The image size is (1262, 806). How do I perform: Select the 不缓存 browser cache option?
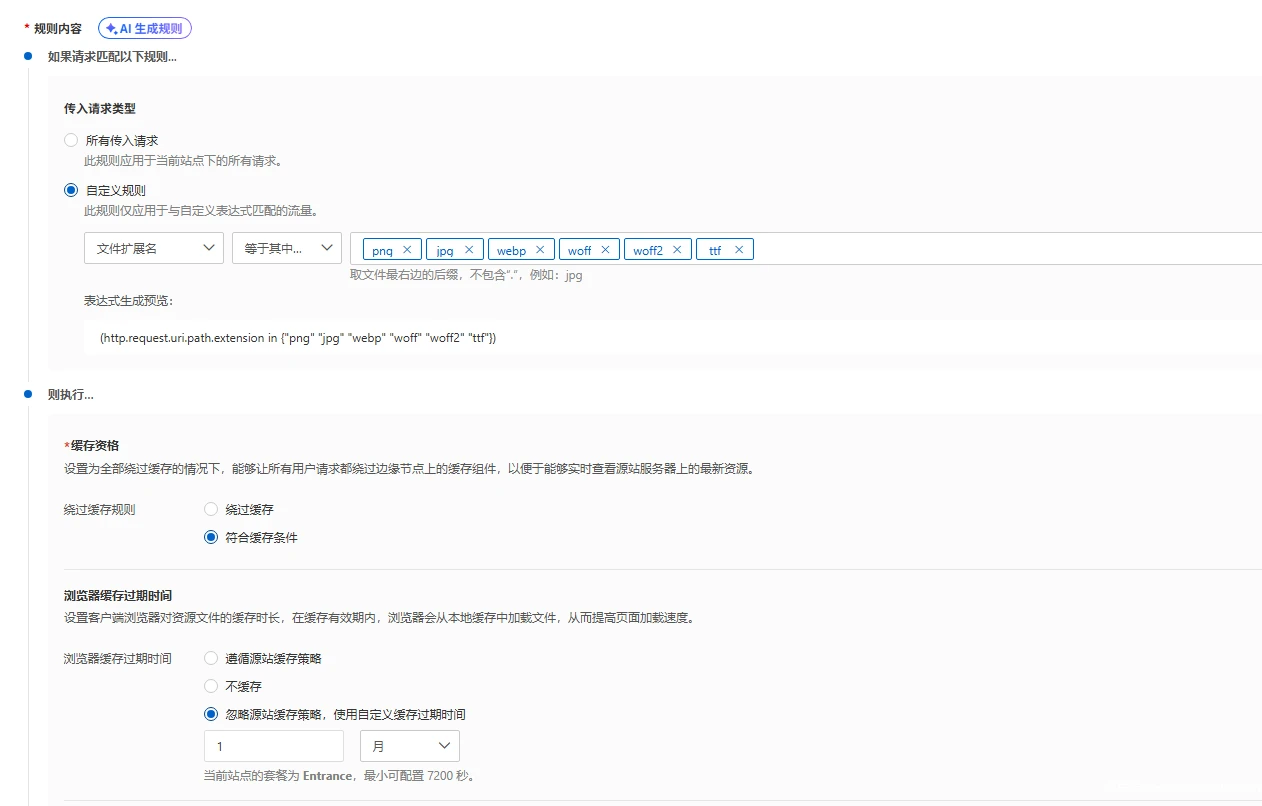pyautogui.click(x=211, y=687)
